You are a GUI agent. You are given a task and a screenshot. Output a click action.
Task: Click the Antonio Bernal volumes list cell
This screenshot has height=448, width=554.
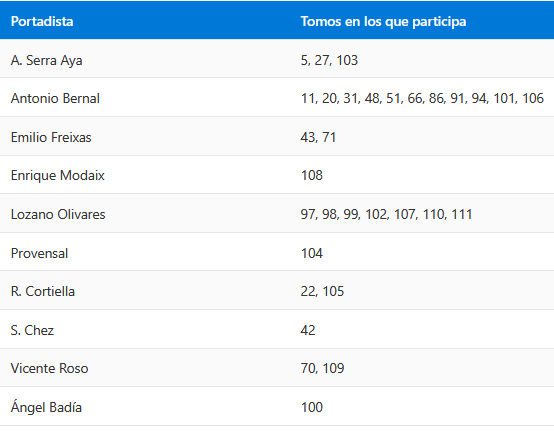pyautogui.click(x=422, y=99)
